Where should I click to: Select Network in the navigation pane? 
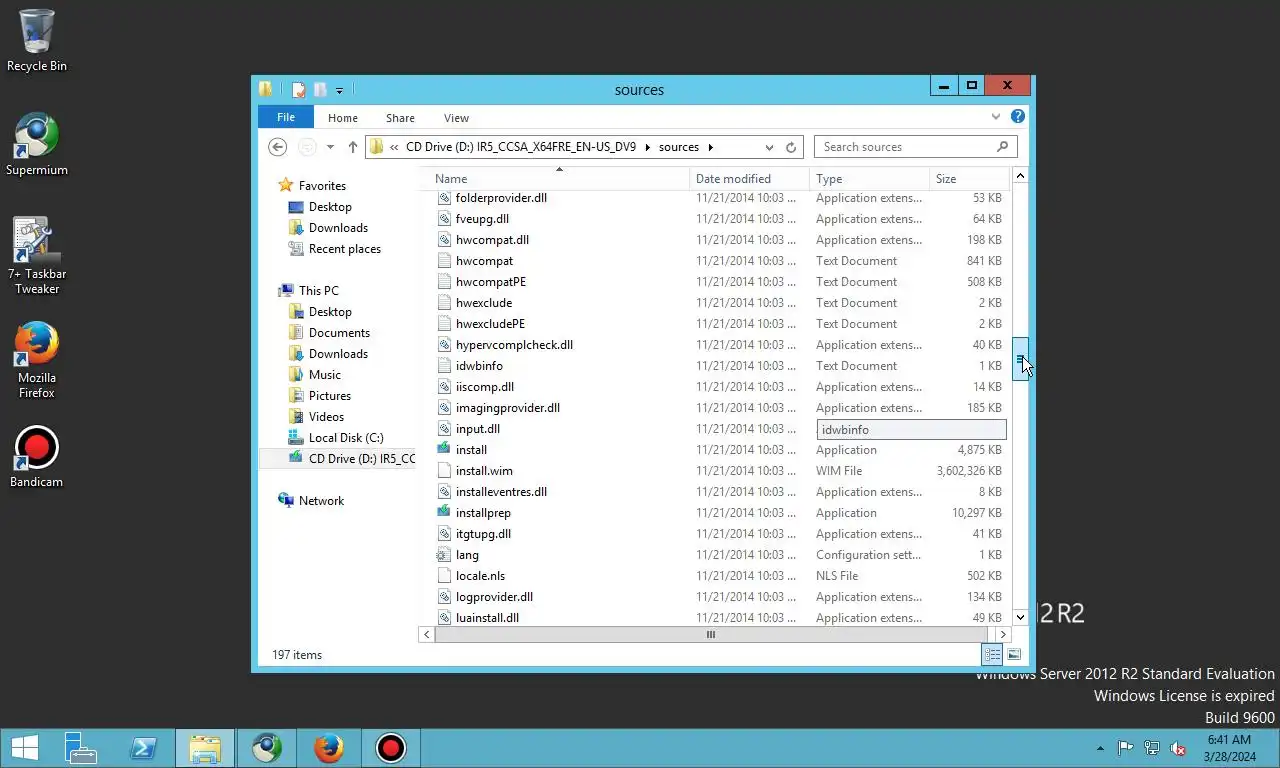[x=321, y=501]
